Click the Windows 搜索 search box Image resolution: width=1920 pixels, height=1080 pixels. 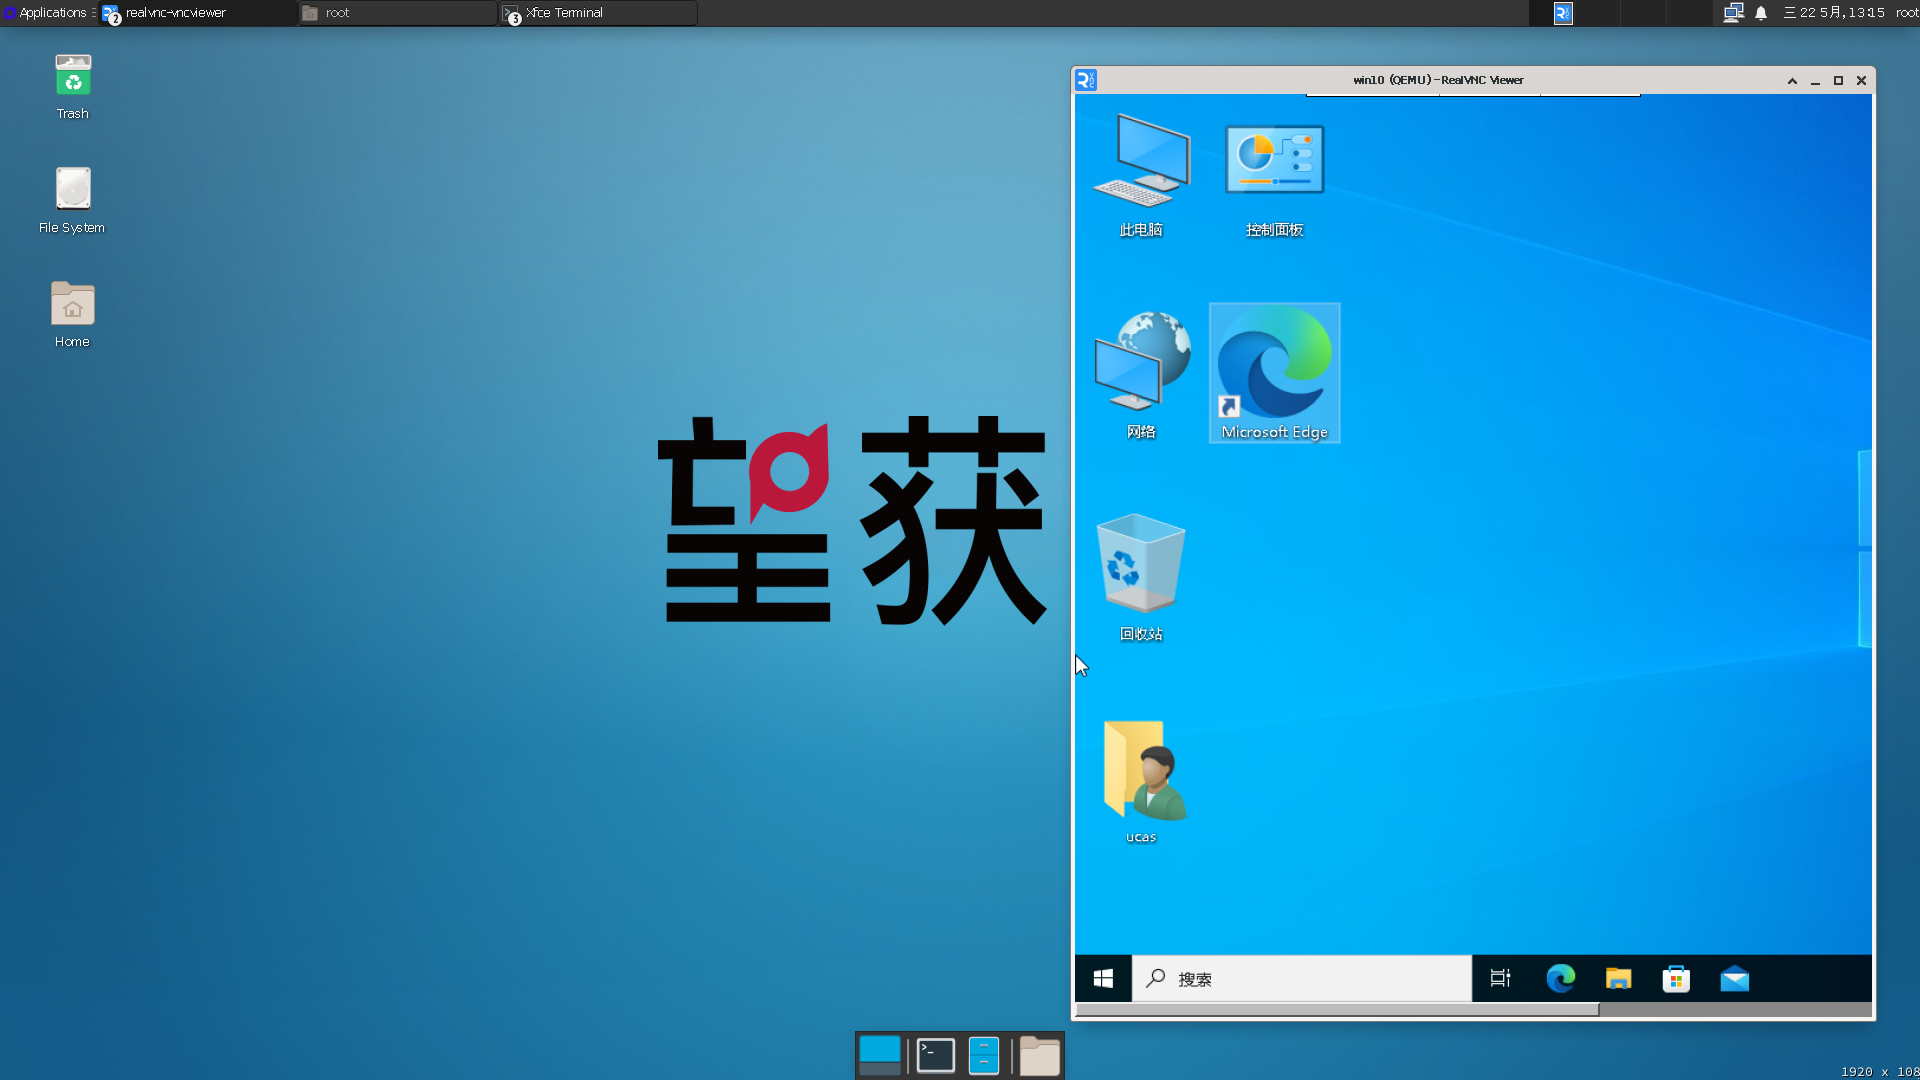point(1300,979)
